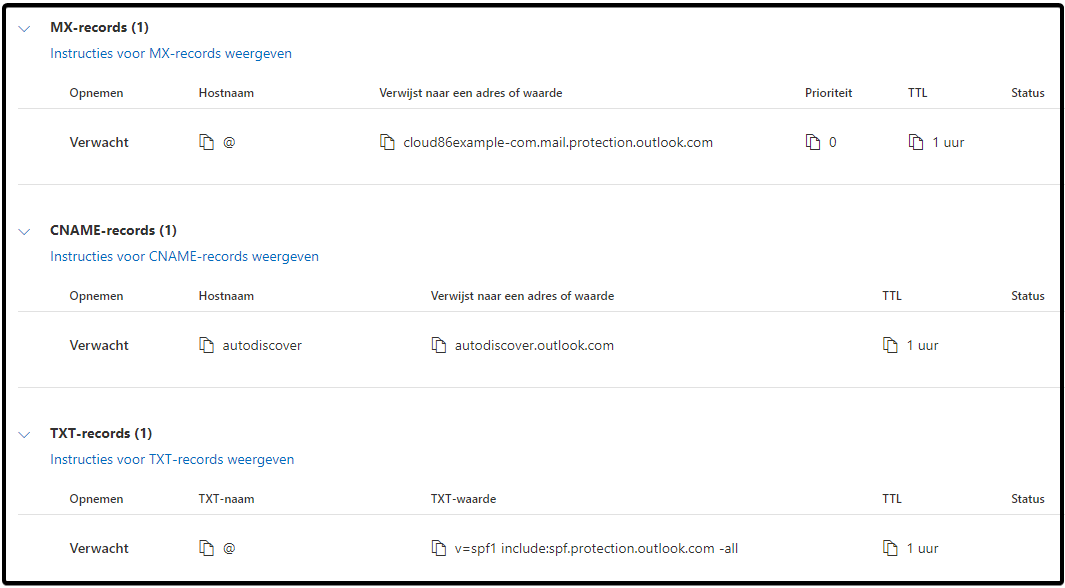Image resolution: width=1065 pixels, height=588 pixels.
Task: Copy cloud86example-com.mail.protection.outlook.com address
Action: click(x=386, y=143)
